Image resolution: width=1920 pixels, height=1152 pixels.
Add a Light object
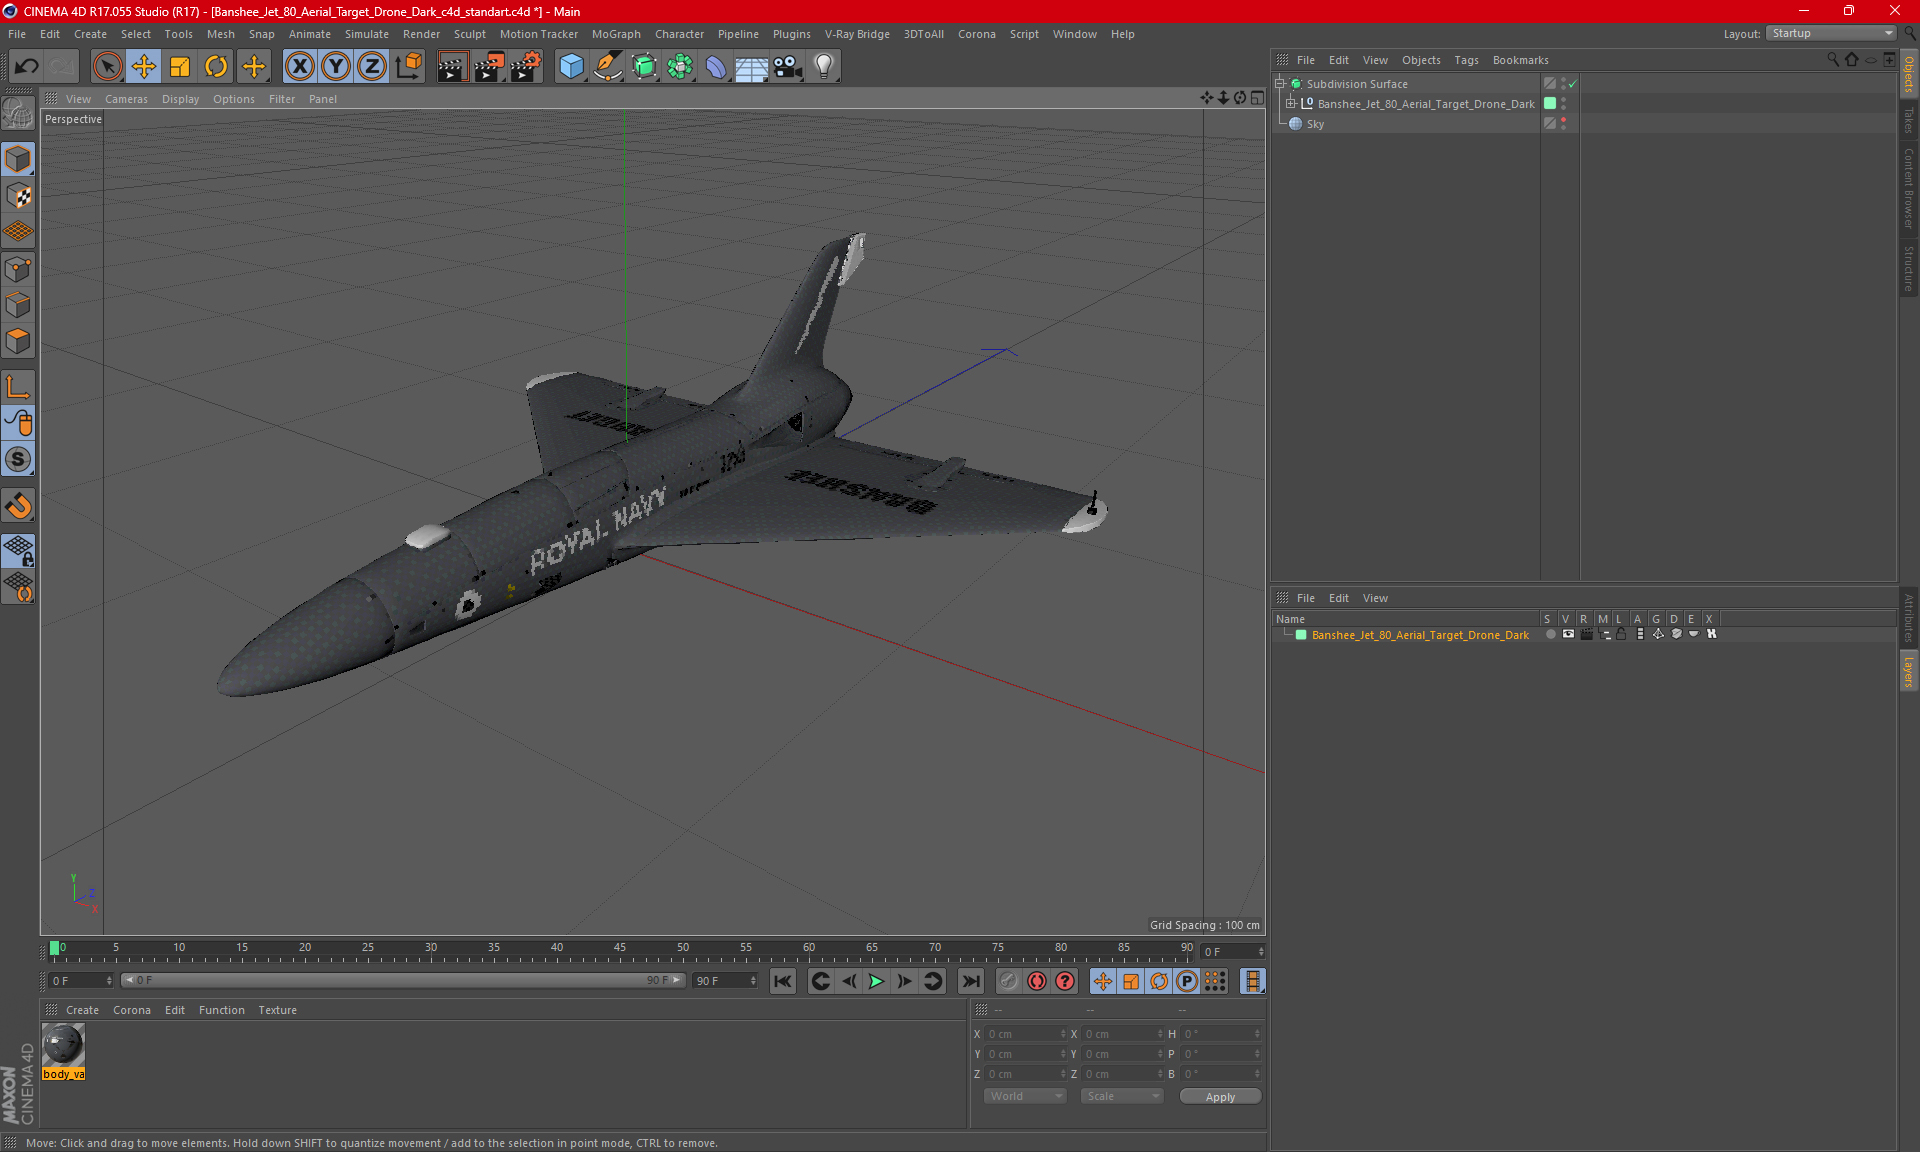[824, 67]
